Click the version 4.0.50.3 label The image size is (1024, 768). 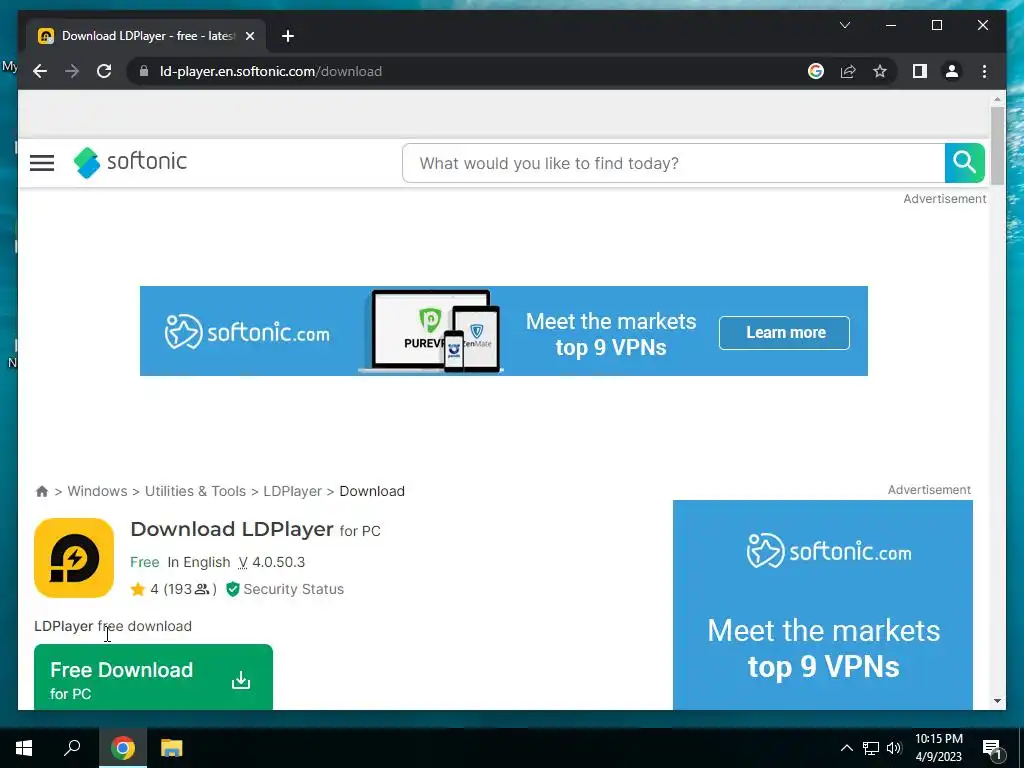pyautogui.click(x=272, y=562)
